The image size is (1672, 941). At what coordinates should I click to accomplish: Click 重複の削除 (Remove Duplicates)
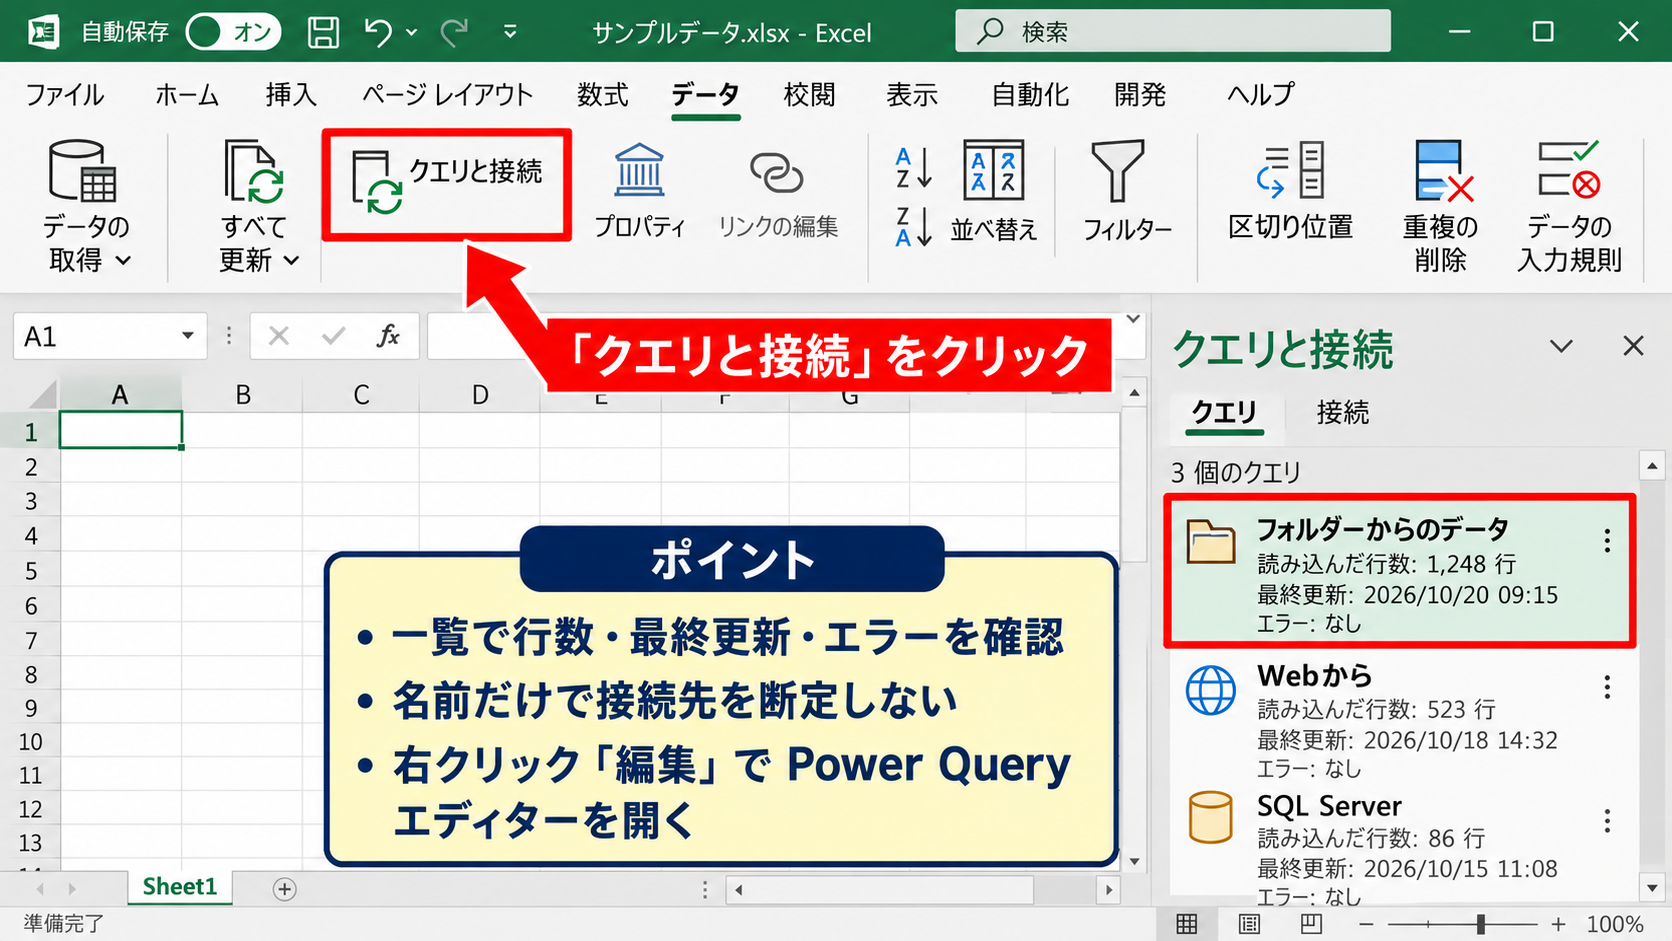click(1441, 206)
